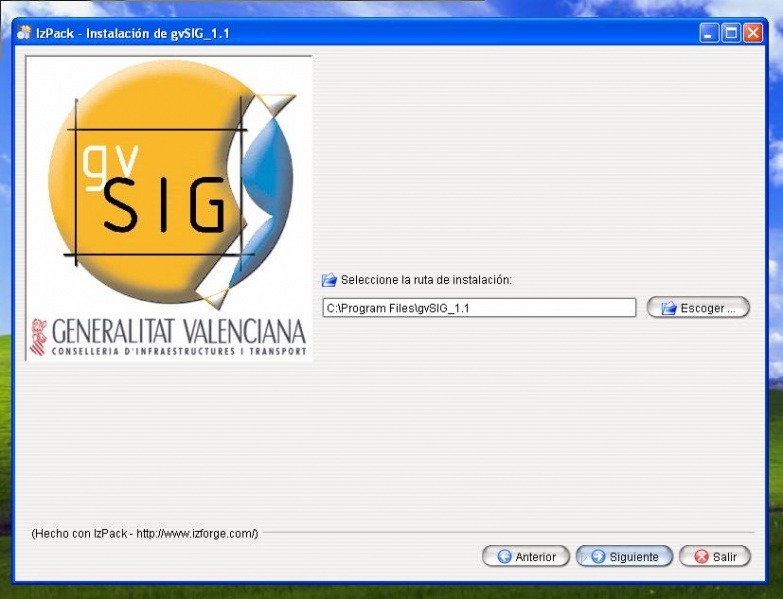Click the blue back arrow icon on Anterior
Screen dimensions: 783x599
[504, 557]
